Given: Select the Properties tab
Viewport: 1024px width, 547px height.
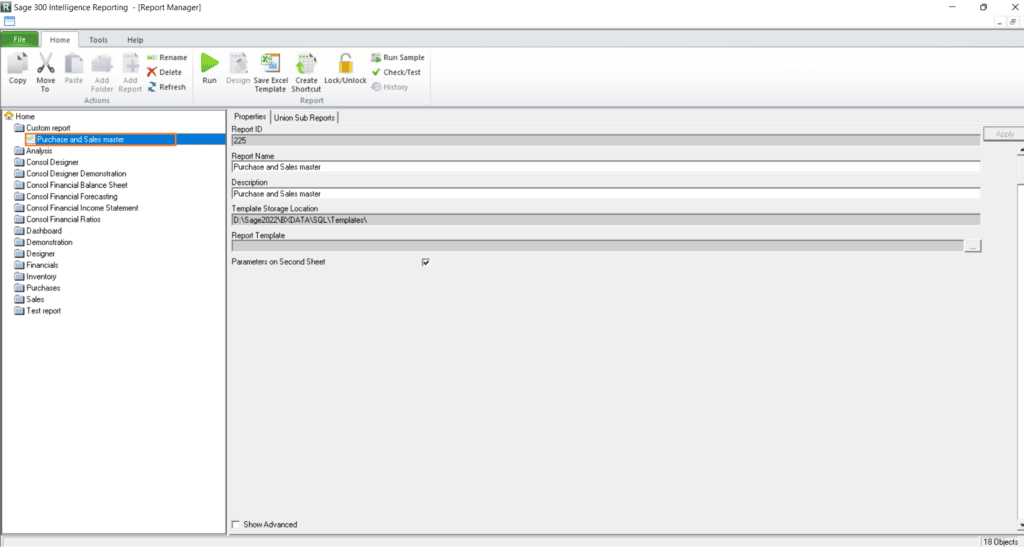Looking at the screenshot, I should click(250, 117).
